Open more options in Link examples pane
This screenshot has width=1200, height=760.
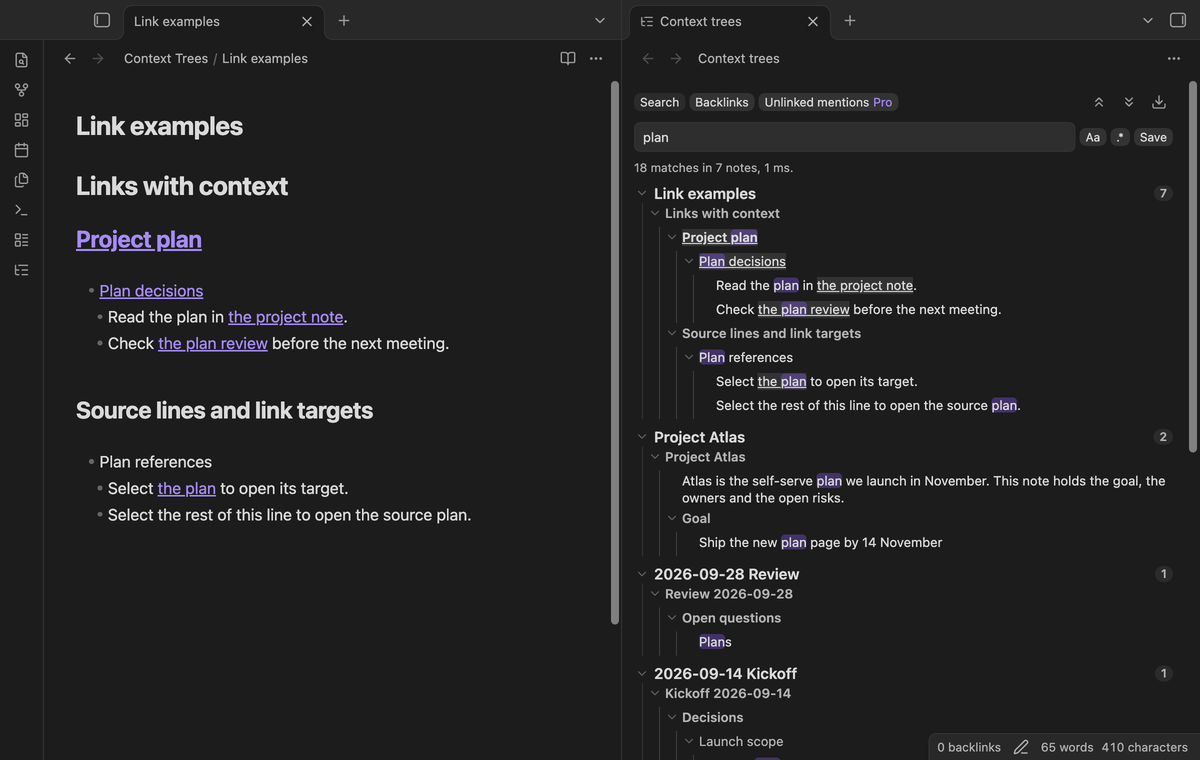tap(596, 59)
